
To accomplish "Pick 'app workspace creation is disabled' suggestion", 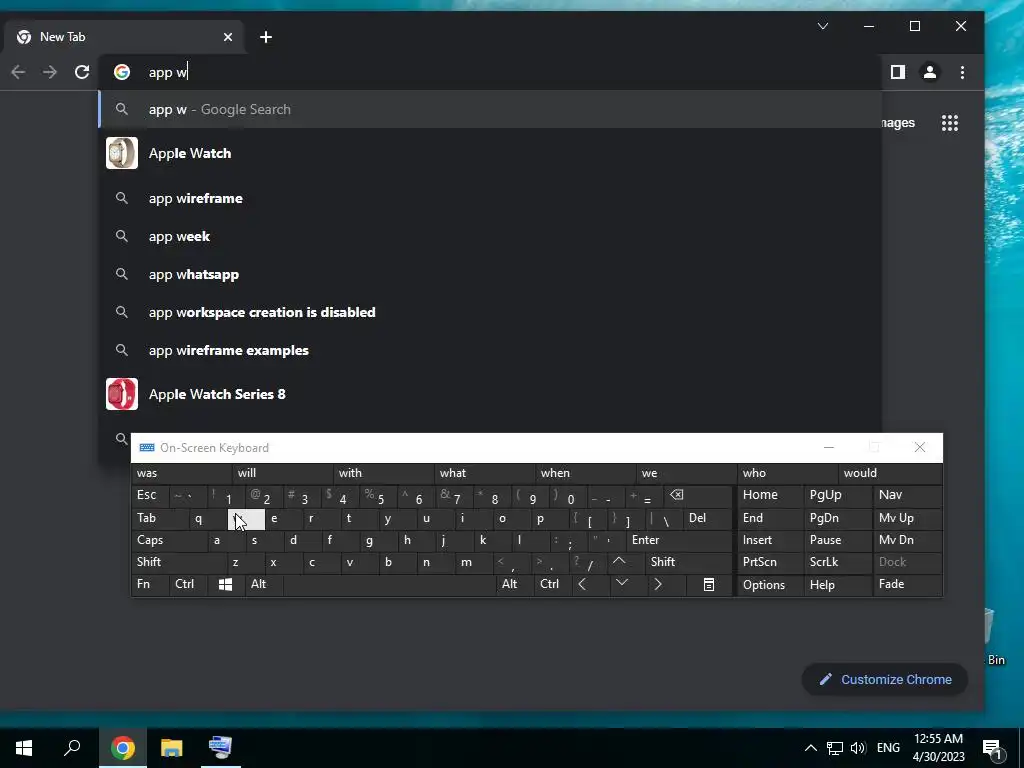I will coord(490,312).
